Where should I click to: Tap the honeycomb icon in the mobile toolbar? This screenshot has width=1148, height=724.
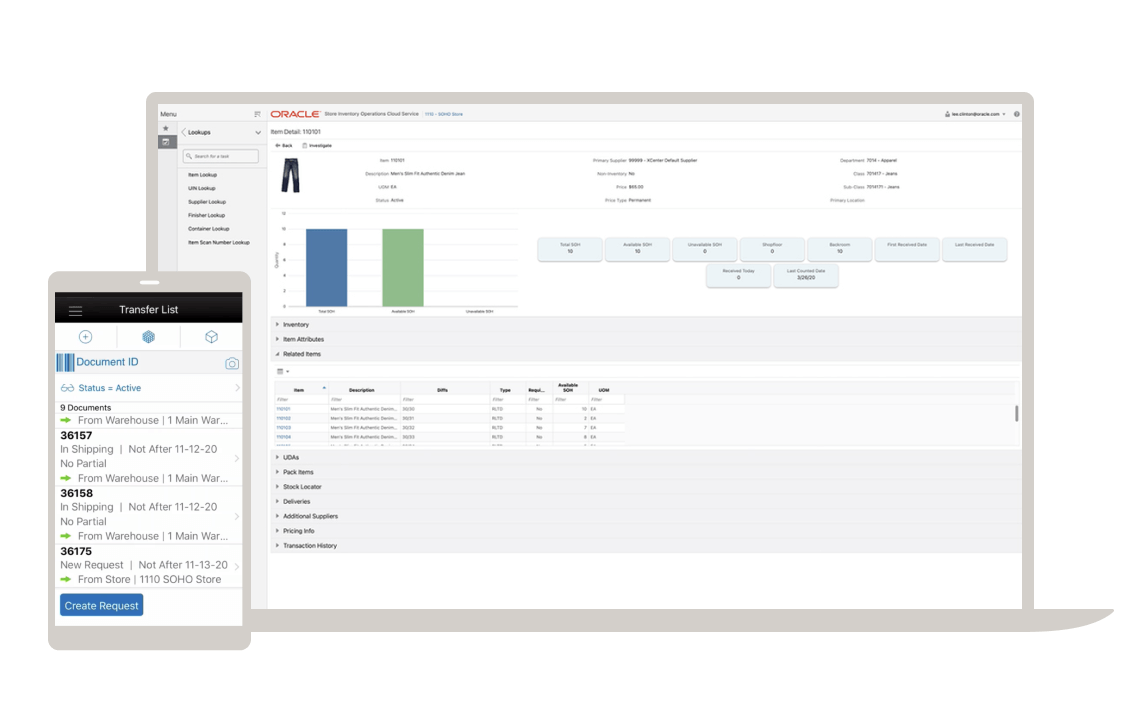pyautogui.click(x=148, y=337)
